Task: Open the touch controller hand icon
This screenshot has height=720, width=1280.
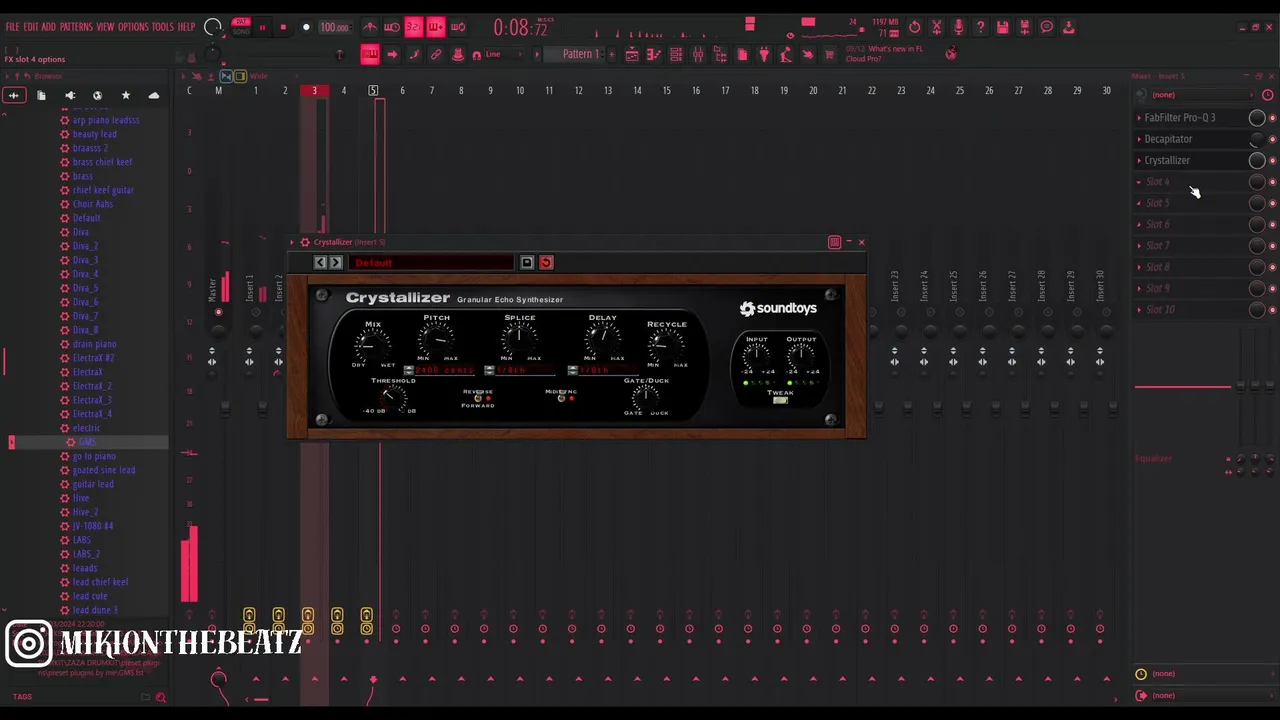Action: click(808, 54)
